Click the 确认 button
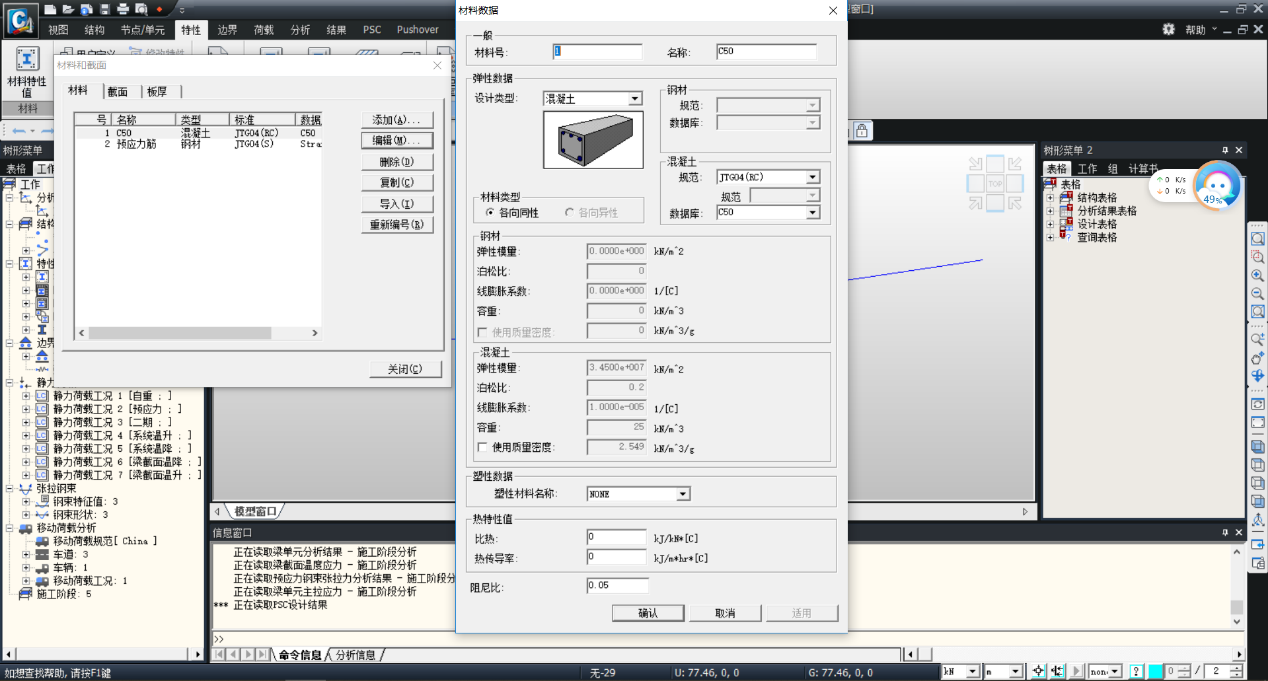Screen dimensions: 1268x681 tap(648, 613)
